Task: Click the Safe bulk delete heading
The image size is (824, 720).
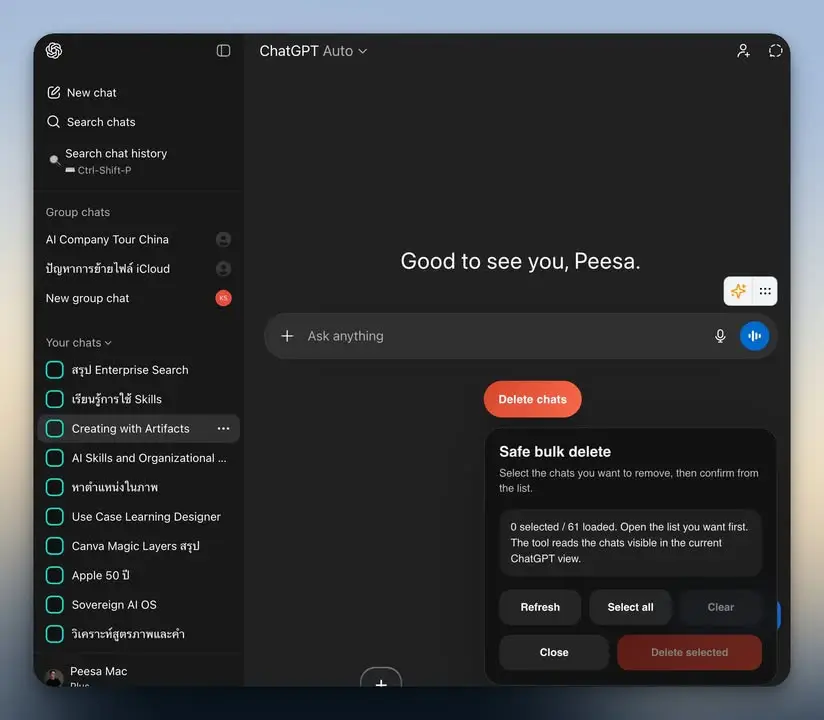Action: (x=555, y=451)
